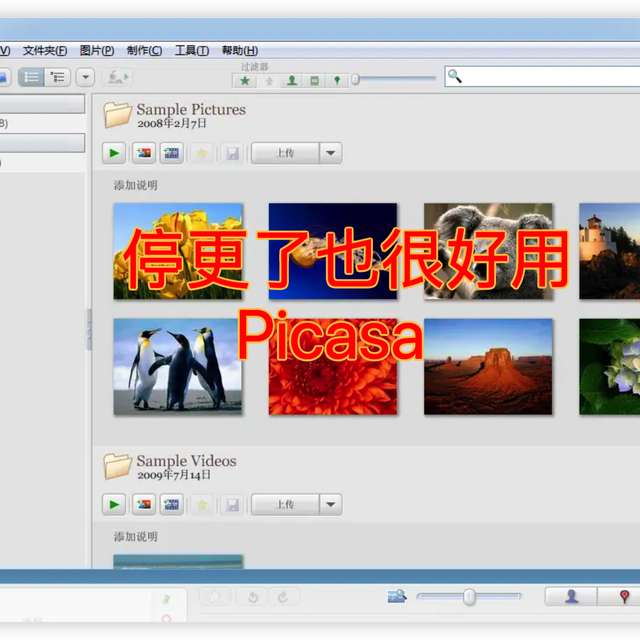Open the view options dropdown arrow
The height and width of the screenshot is (640, 640).
(x=85, y=77)
